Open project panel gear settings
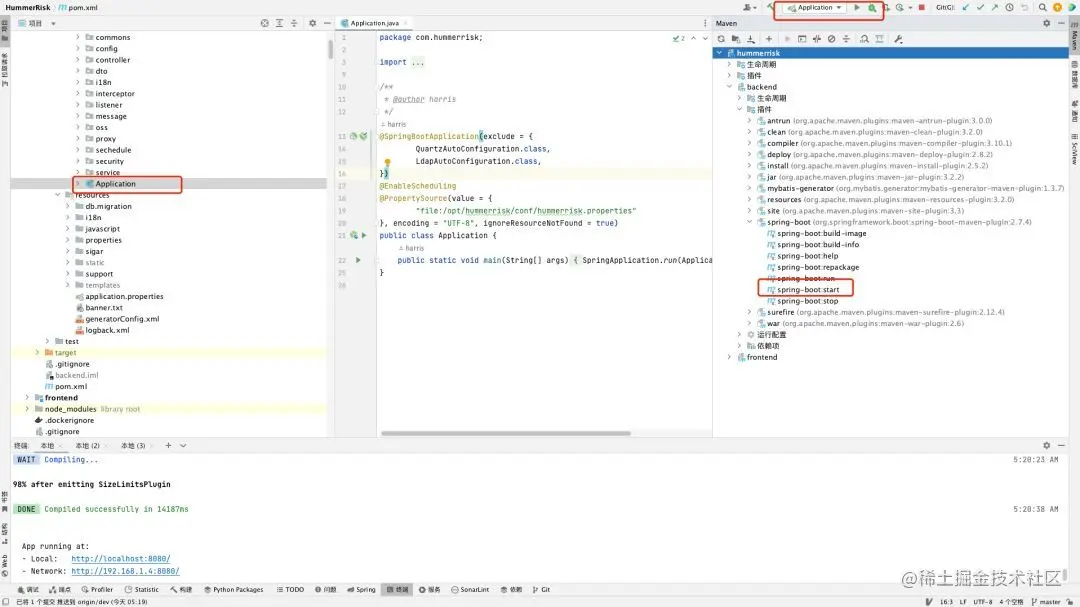The height and width of the screenshot is (607, 1080). (x=313, y=23)
